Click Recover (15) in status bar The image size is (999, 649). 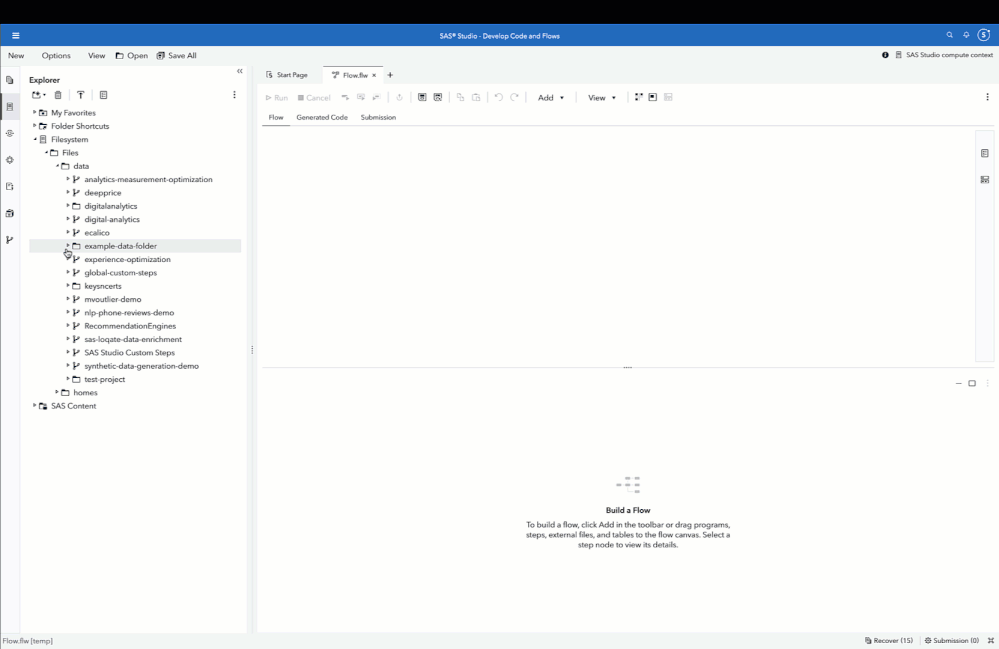(x=889, y=640)
